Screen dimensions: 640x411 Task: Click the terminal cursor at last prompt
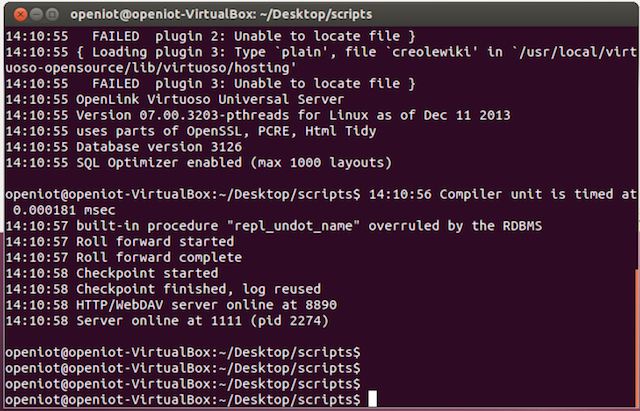372,399
